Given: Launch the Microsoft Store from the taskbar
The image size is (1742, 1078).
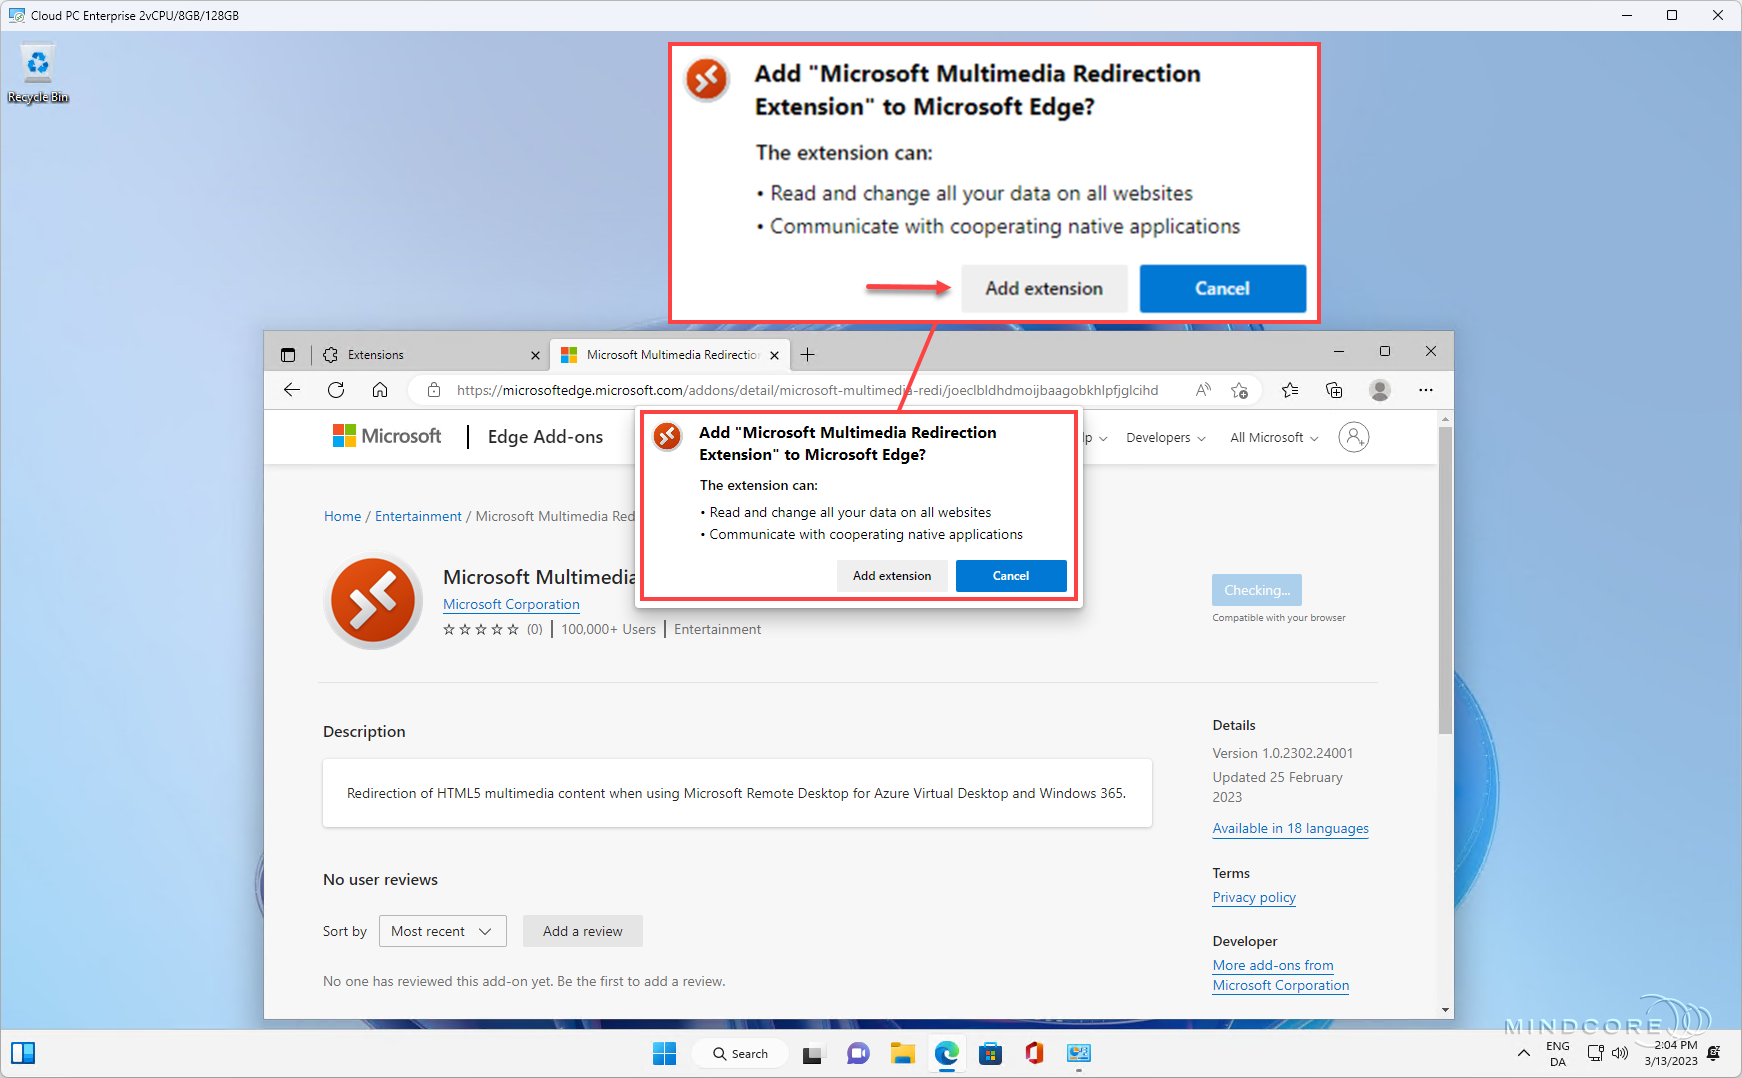Looking at the screenshot, I should (x=990, y=1053).
